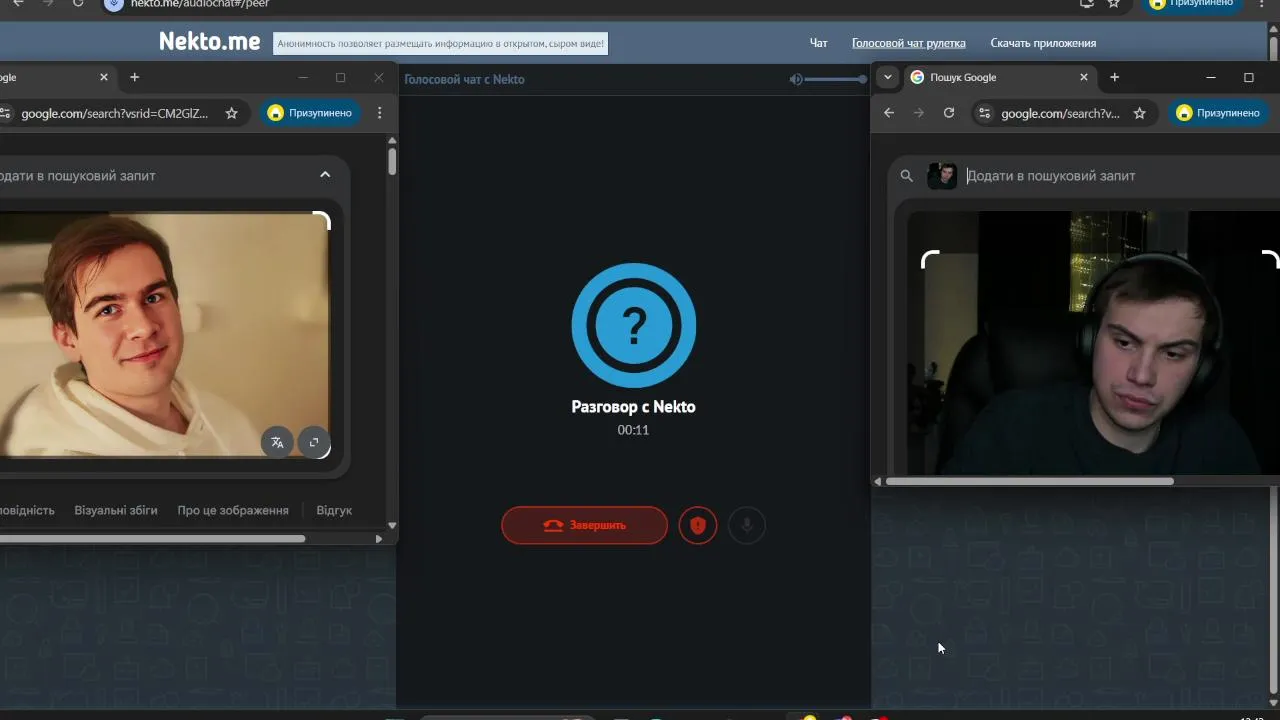Click the red shield report icon
Viewport: 1280px width, 720px height.
(698, 525)
